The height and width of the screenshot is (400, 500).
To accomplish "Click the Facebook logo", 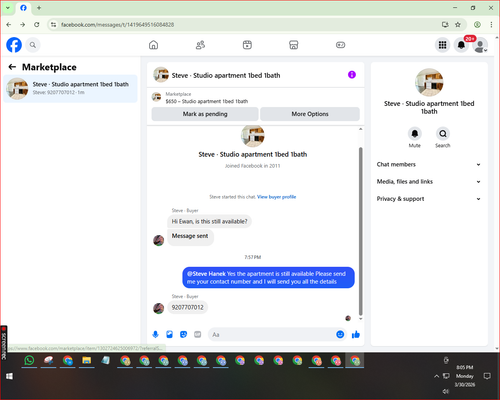I will point(14,45).
